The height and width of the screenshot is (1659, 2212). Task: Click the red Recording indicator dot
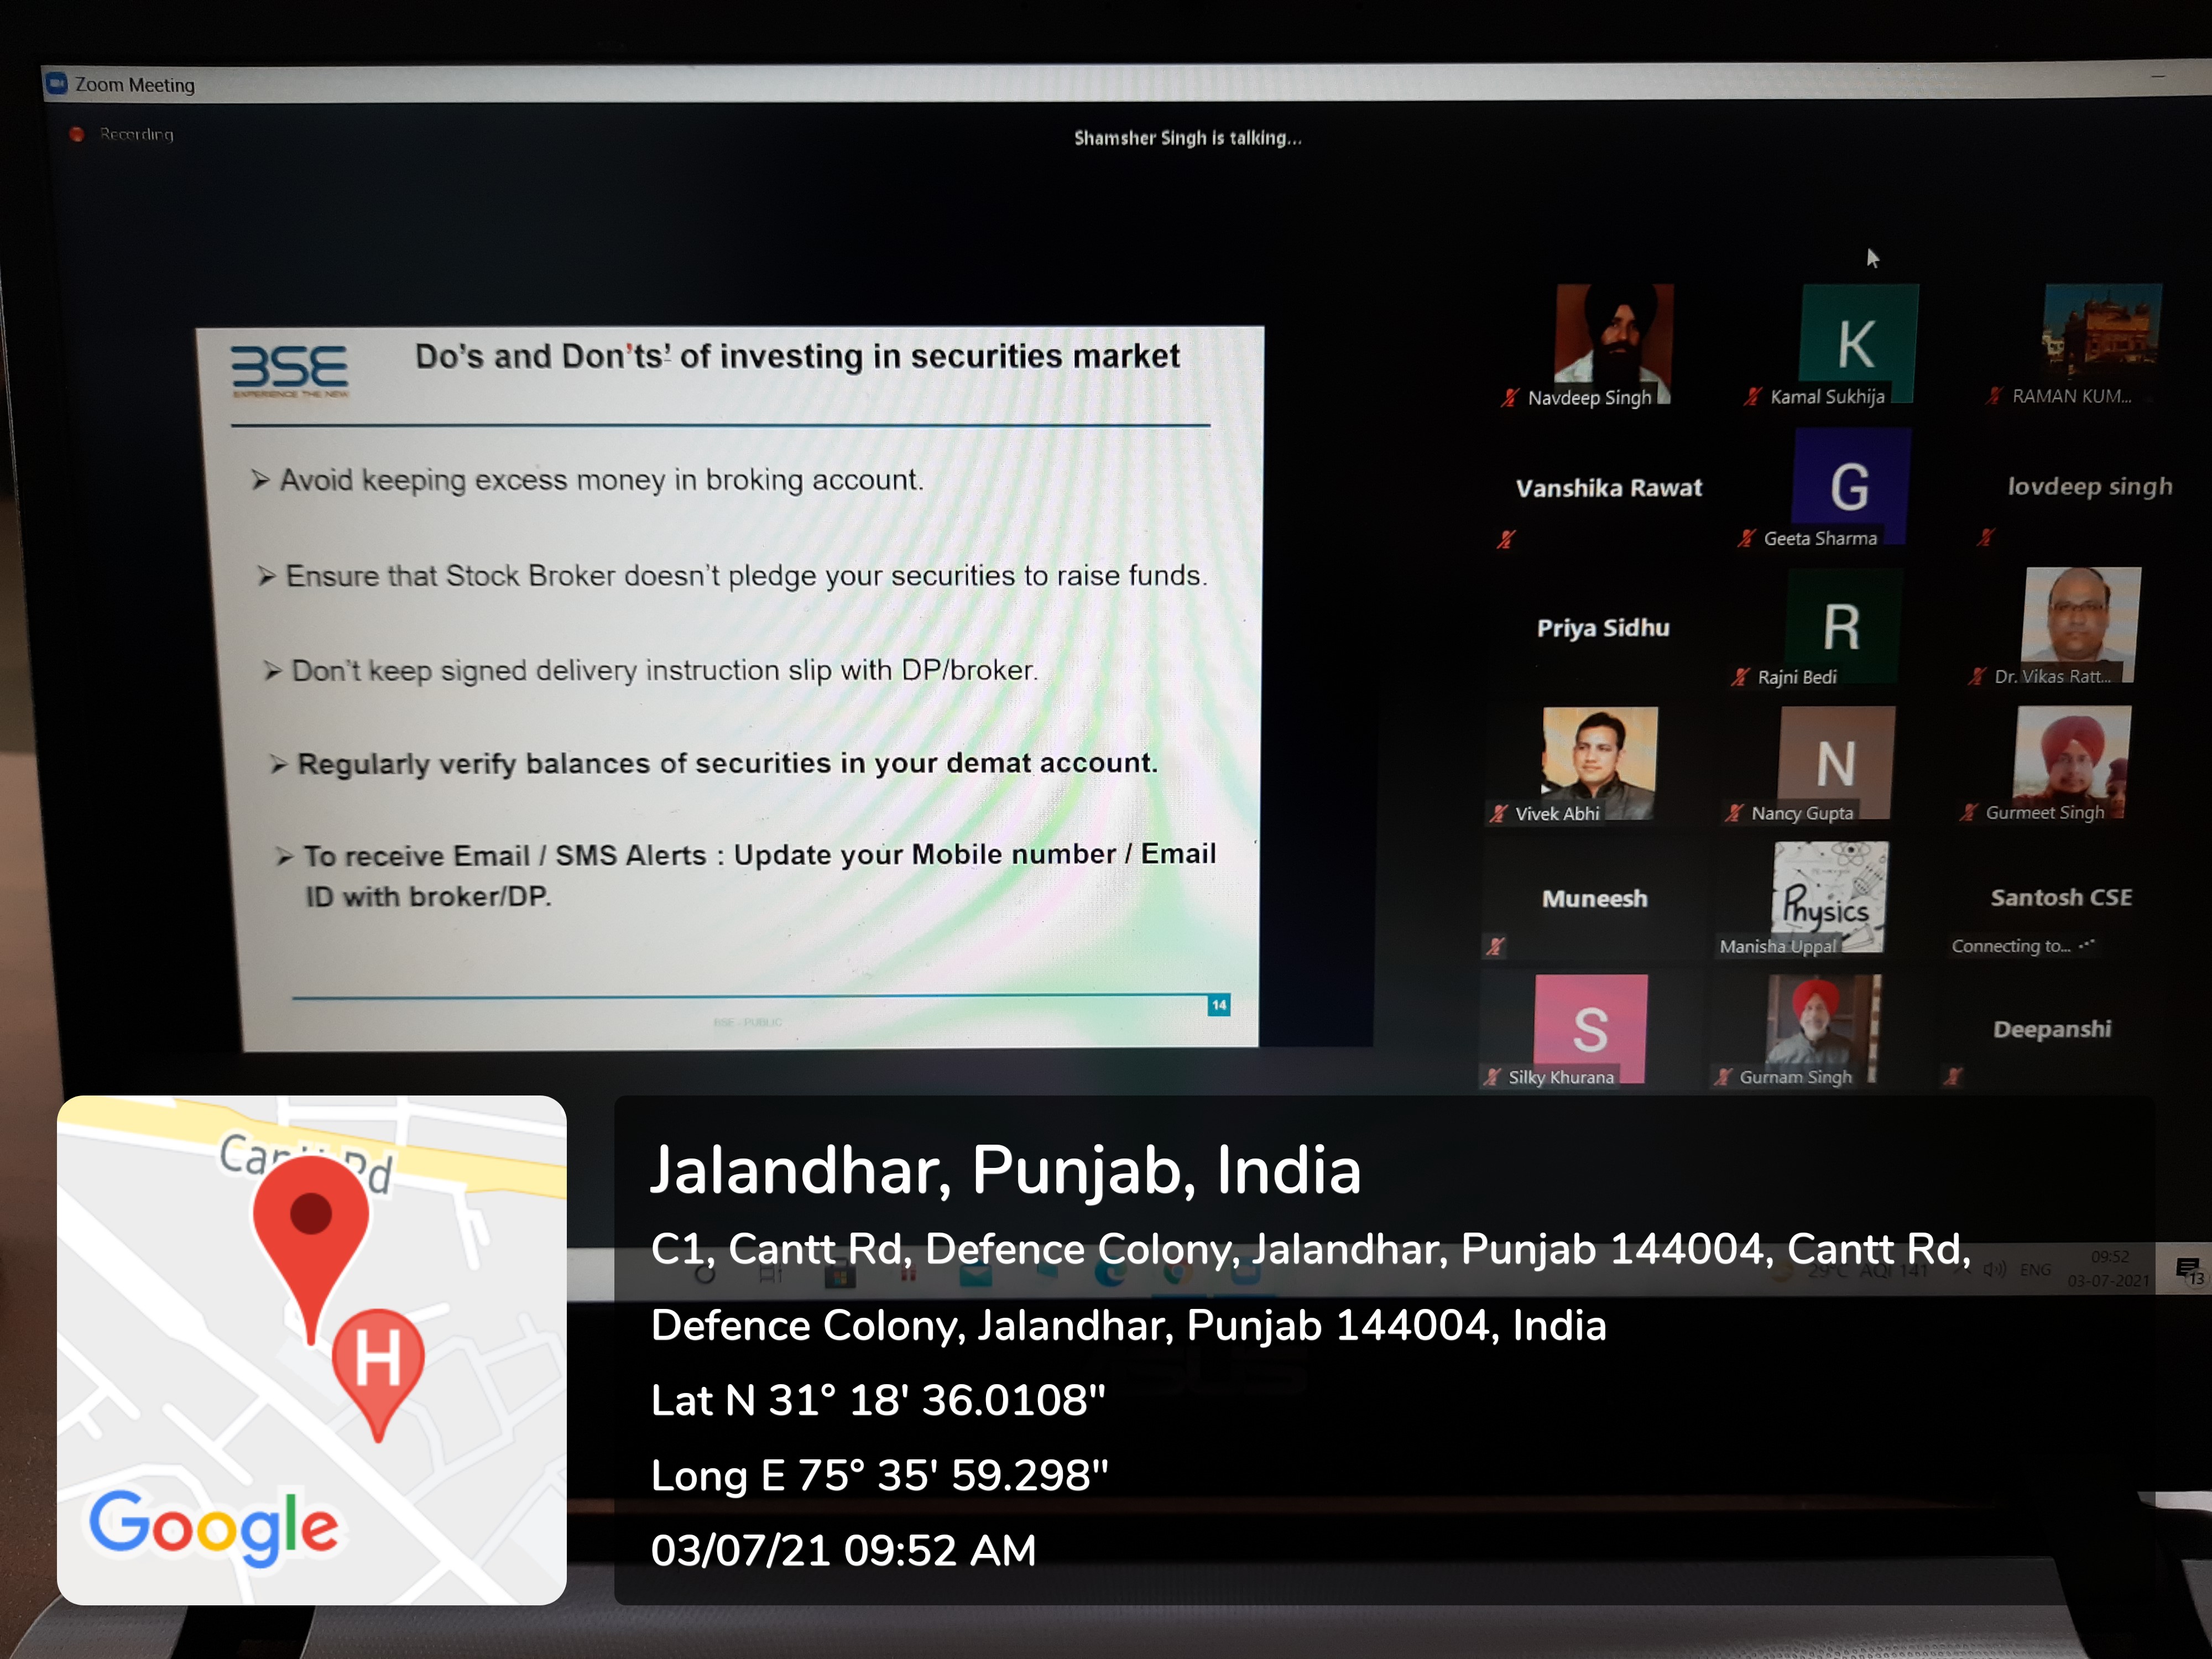(77, 134)
